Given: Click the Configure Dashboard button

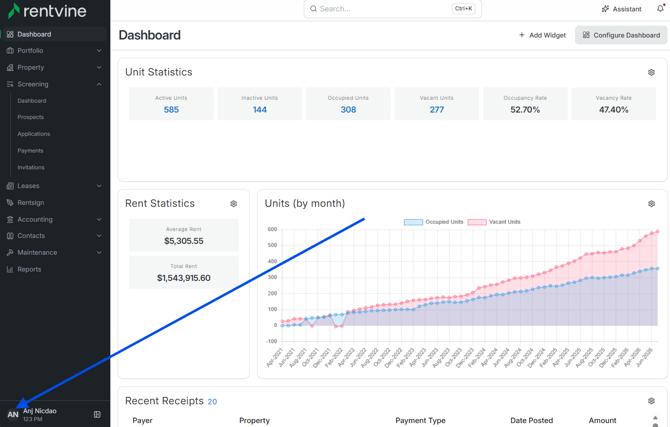Looking at the screenshot, I should pos(621,35).
